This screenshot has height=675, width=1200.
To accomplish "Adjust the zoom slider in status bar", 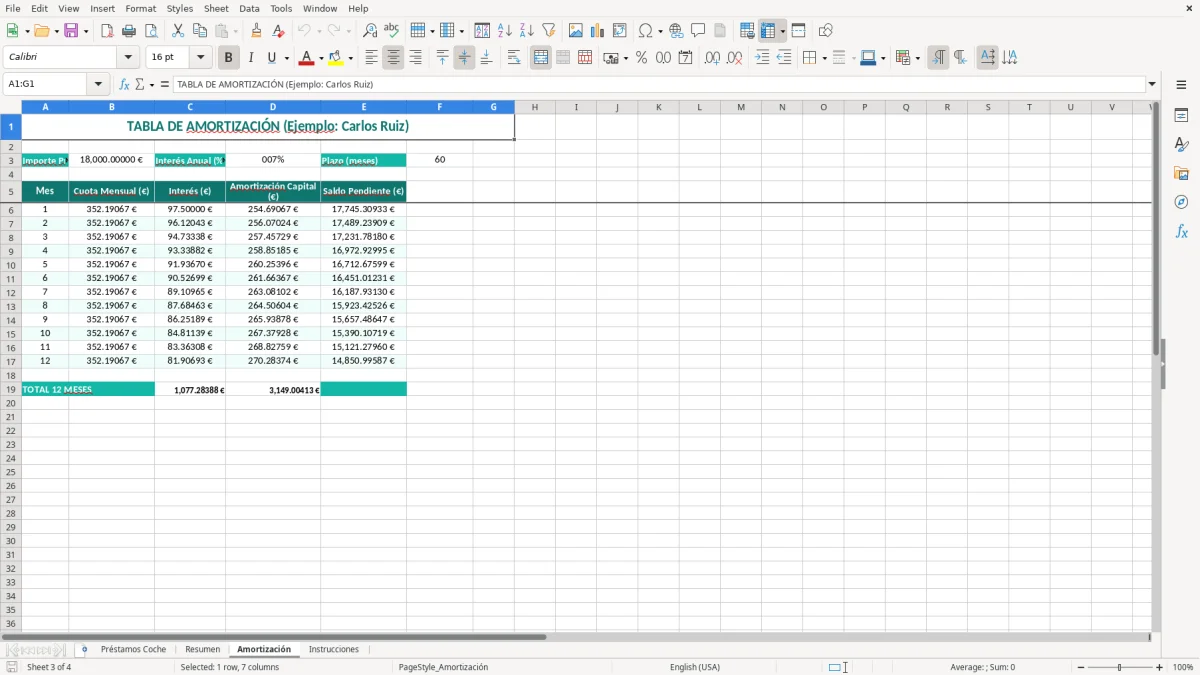I will coord(1119,667).
